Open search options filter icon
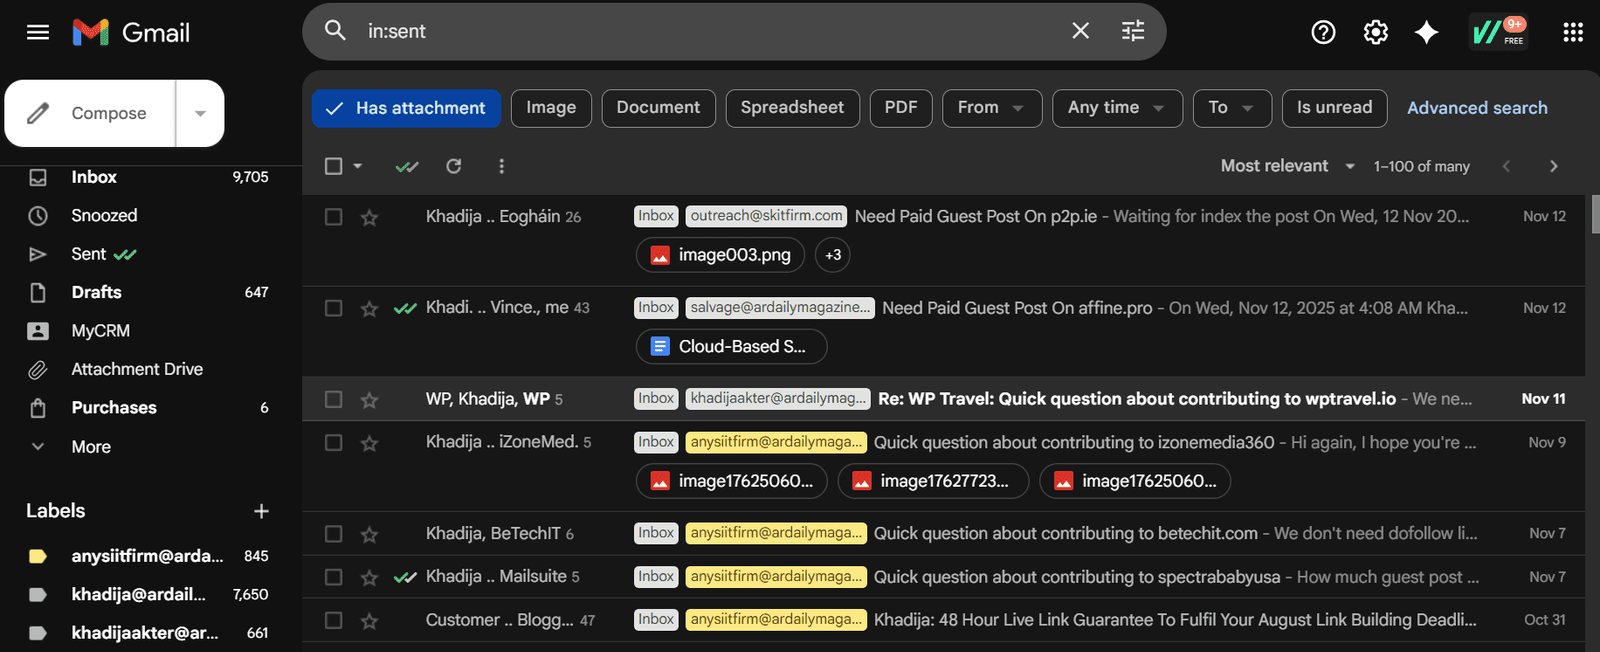Viewport: 1600px width, 652px height. 1133,31
